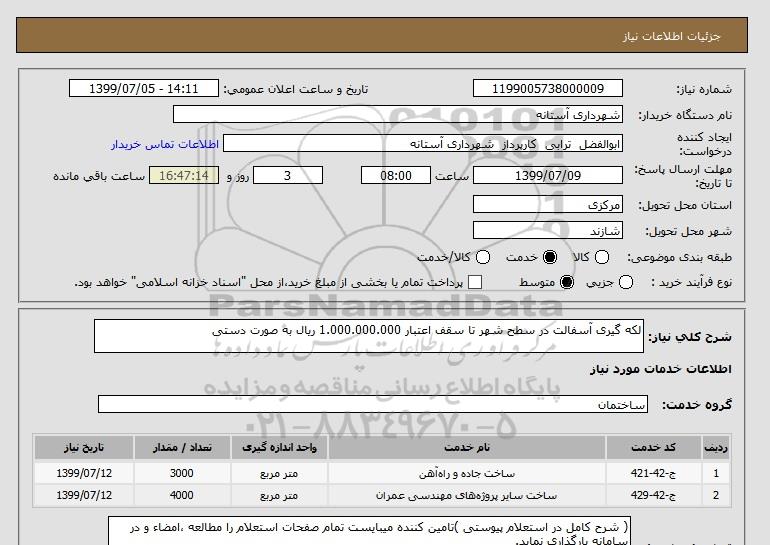The image size is (770, 545).
Task: Click the quantity cell 4000
Action: coord(182,495)
